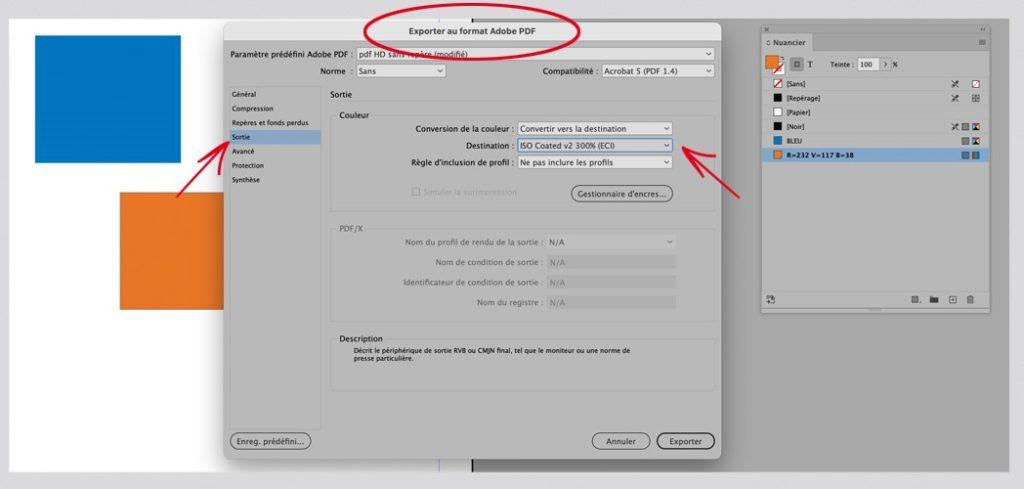Viewport: 1024px width, 489px height.
Task: Click the none icon on [Sans] row
Action: tap(976, 84)
